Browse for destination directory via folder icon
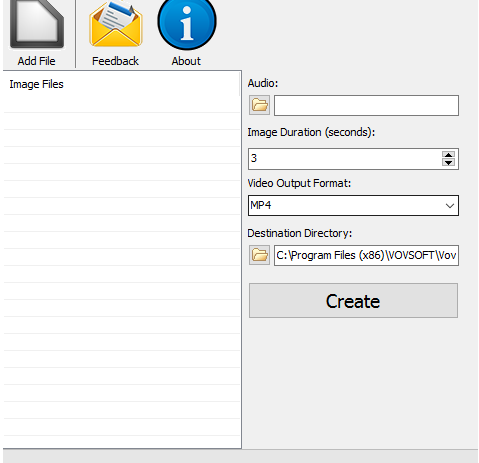Image resolution: width=479 pixels, height=463 pixels. [x=259, y=255]
